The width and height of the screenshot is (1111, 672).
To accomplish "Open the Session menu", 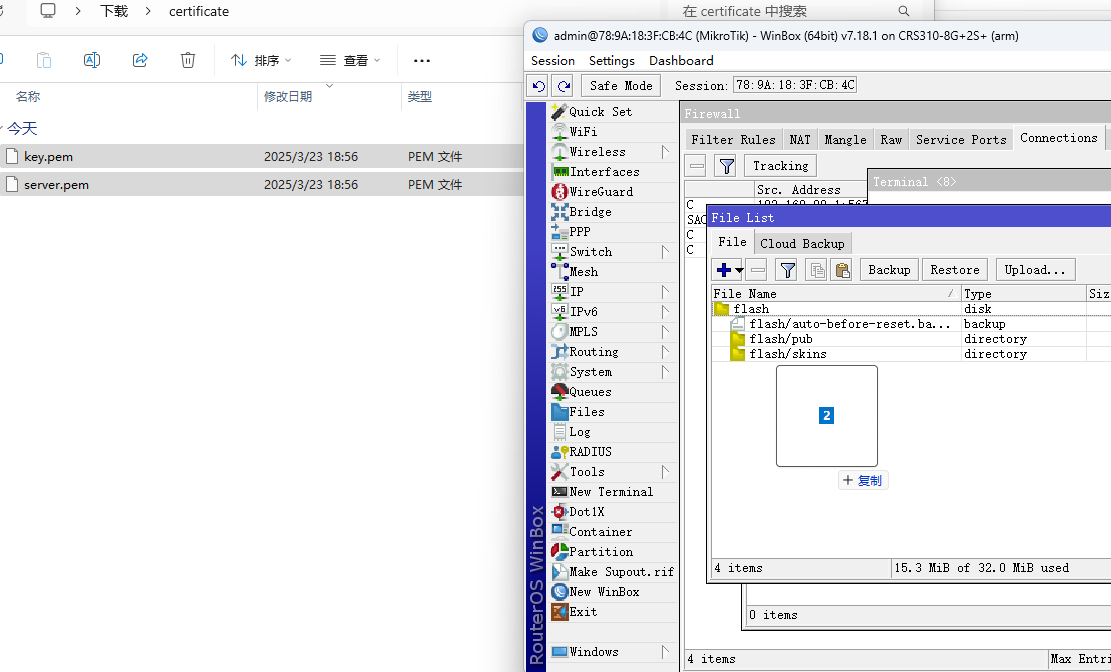I will point(553,61).
